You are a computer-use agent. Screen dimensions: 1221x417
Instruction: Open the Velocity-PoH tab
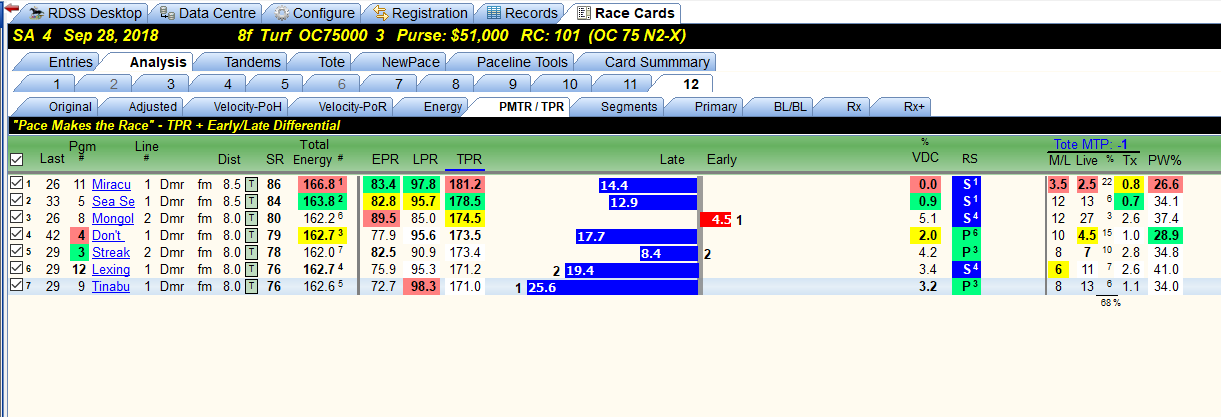click(x=247, y=106)
